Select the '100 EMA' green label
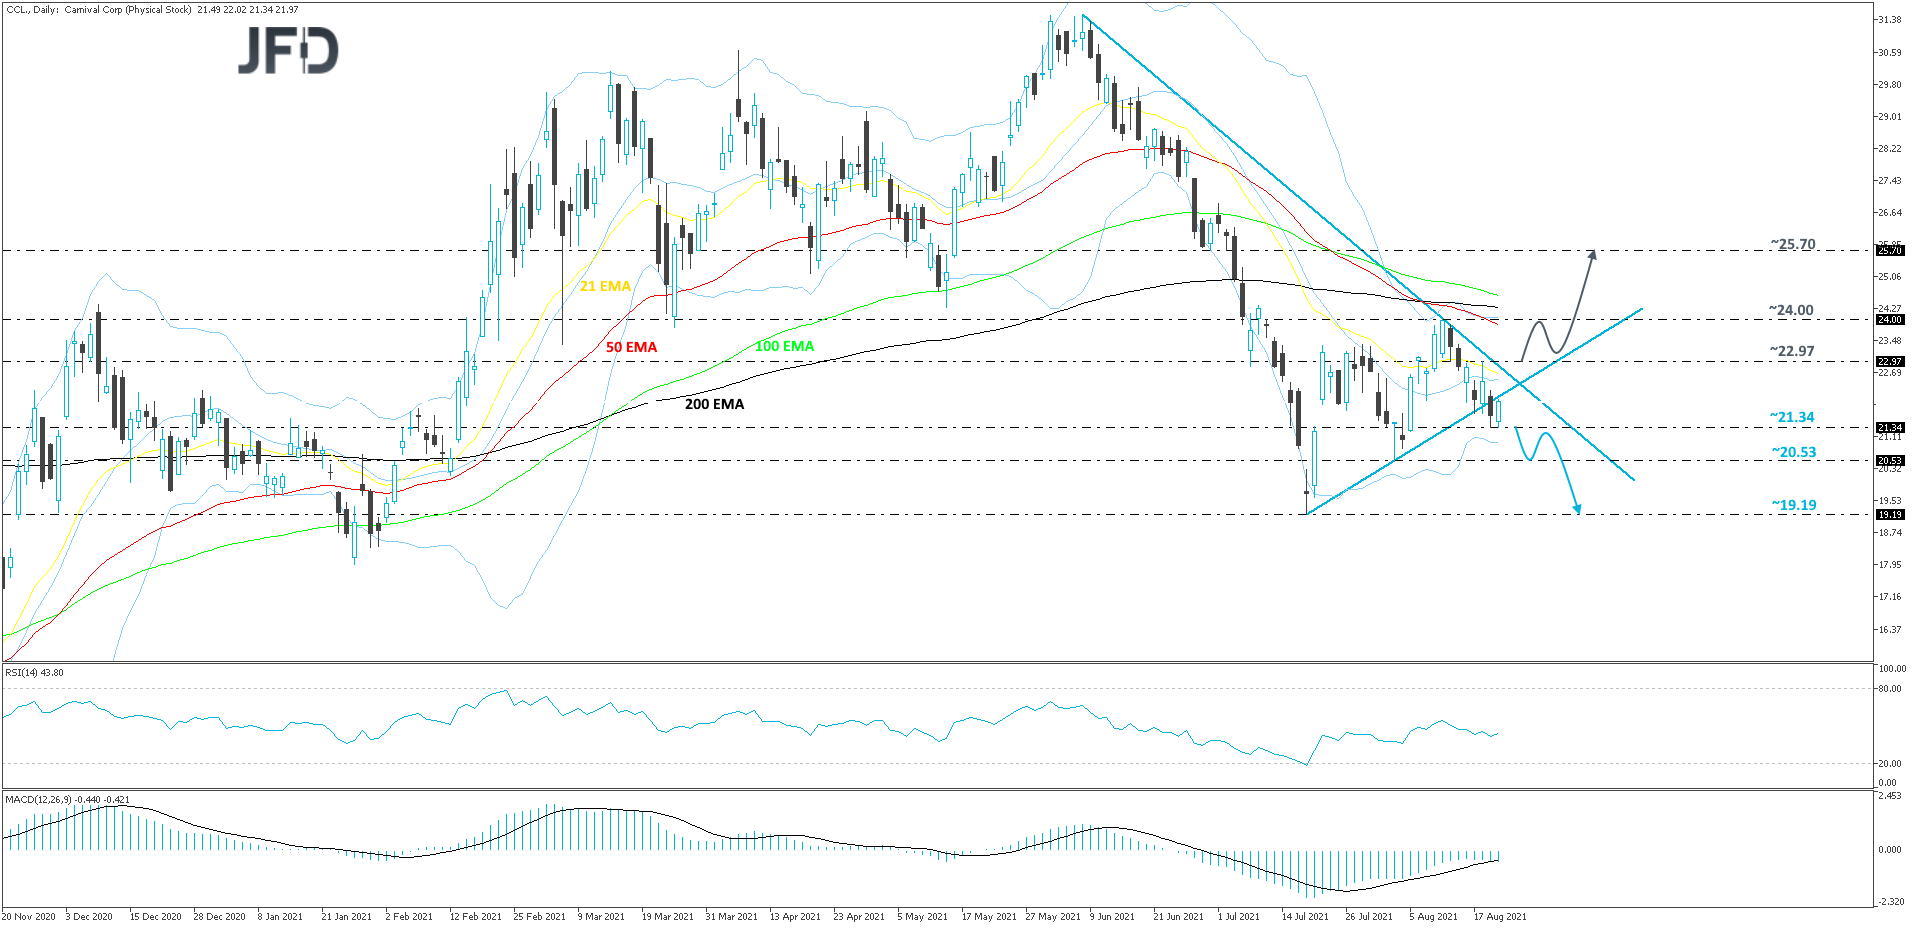Screen dimensions: 1916x928 784,346
